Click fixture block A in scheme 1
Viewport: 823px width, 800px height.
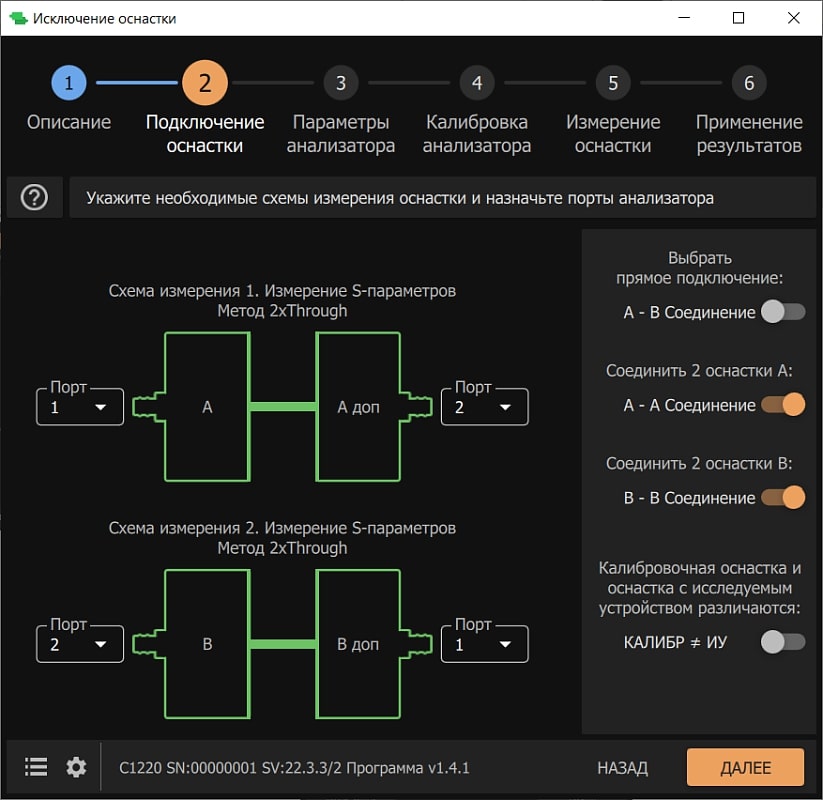click(207, 407)
